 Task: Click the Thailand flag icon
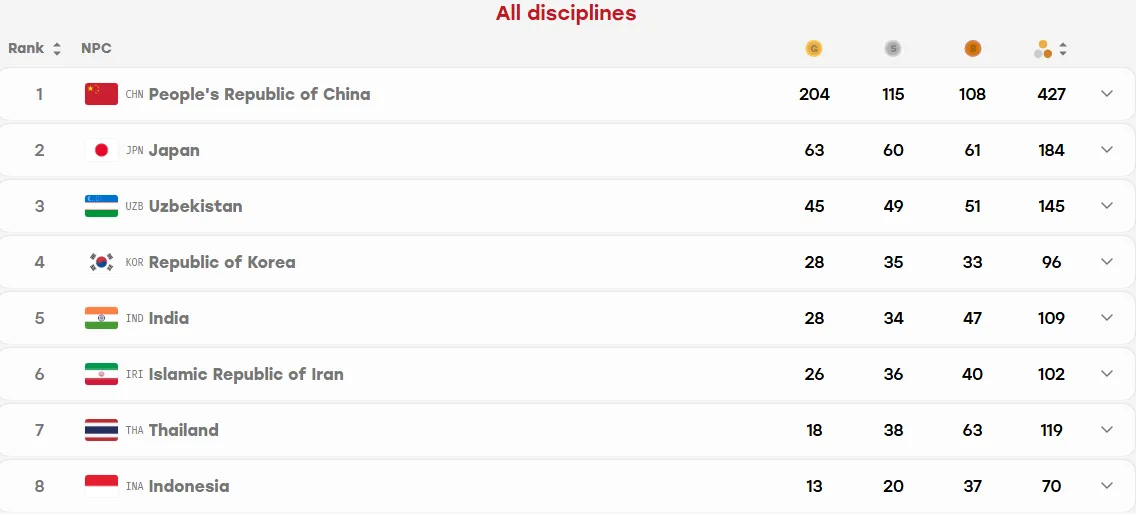[101, 430]
